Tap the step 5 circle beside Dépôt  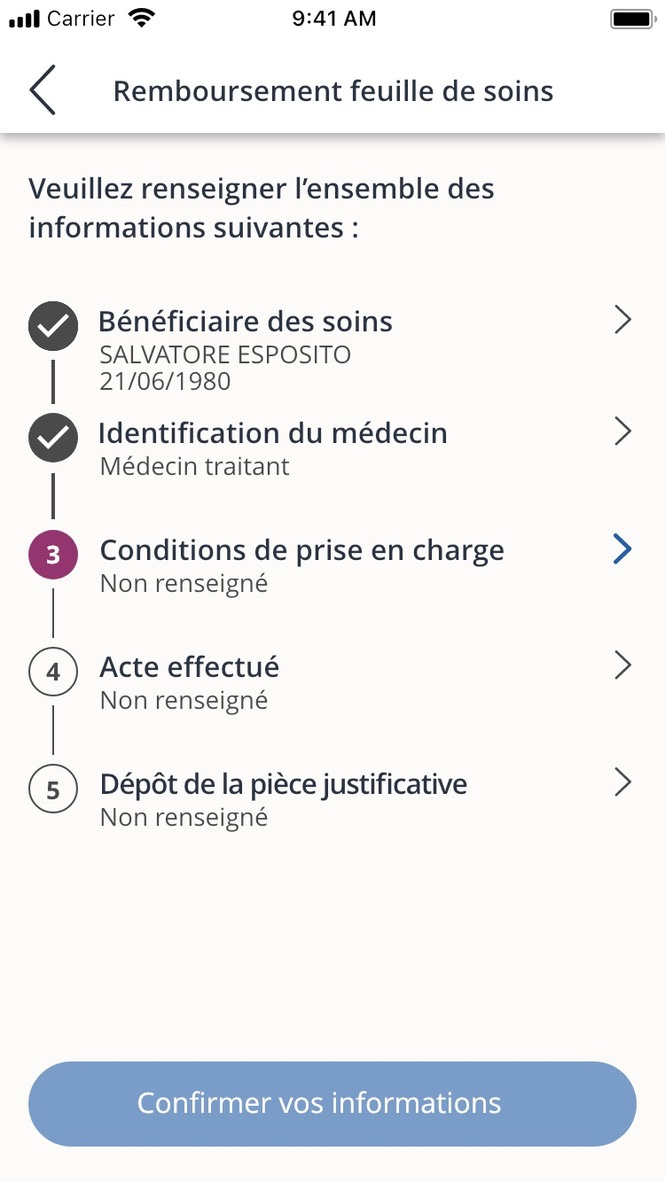tap(52, 789)
